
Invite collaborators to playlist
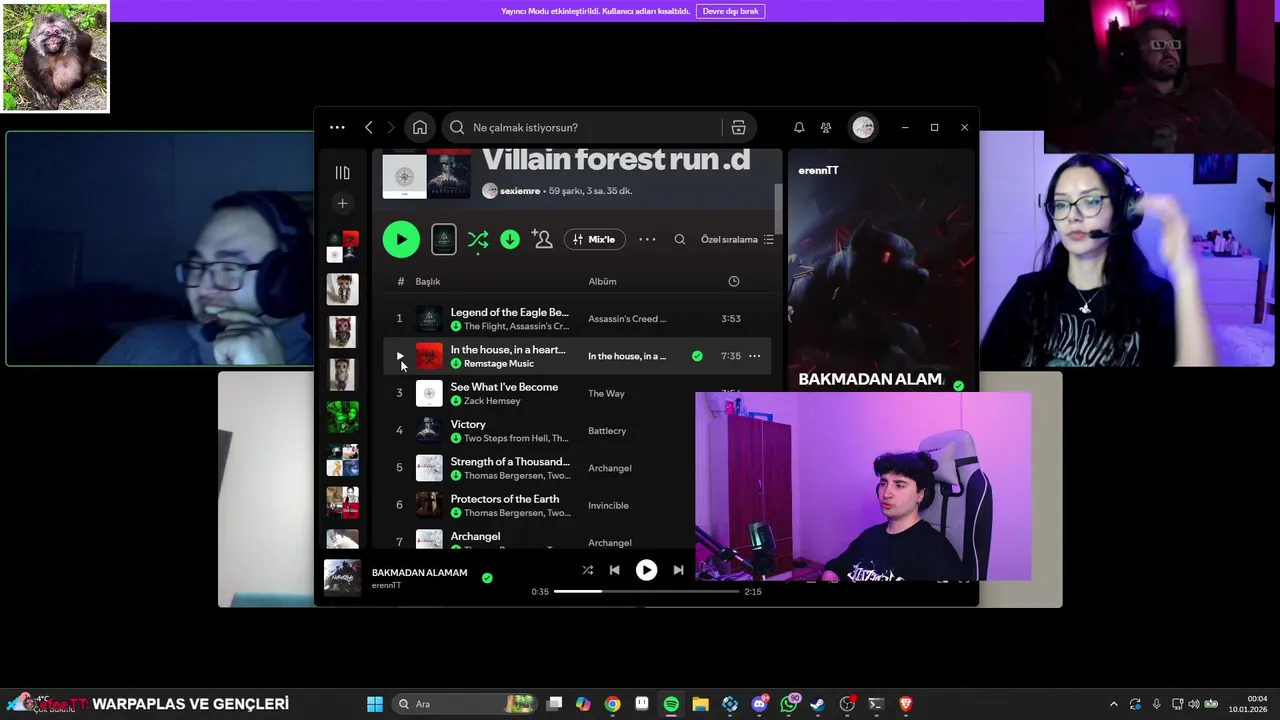pos(542,239)
